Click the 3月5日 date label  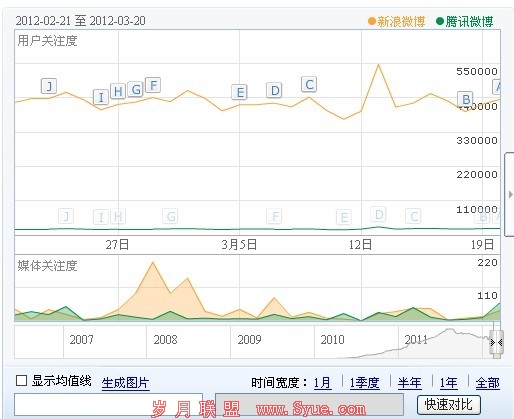pos(239,245)
